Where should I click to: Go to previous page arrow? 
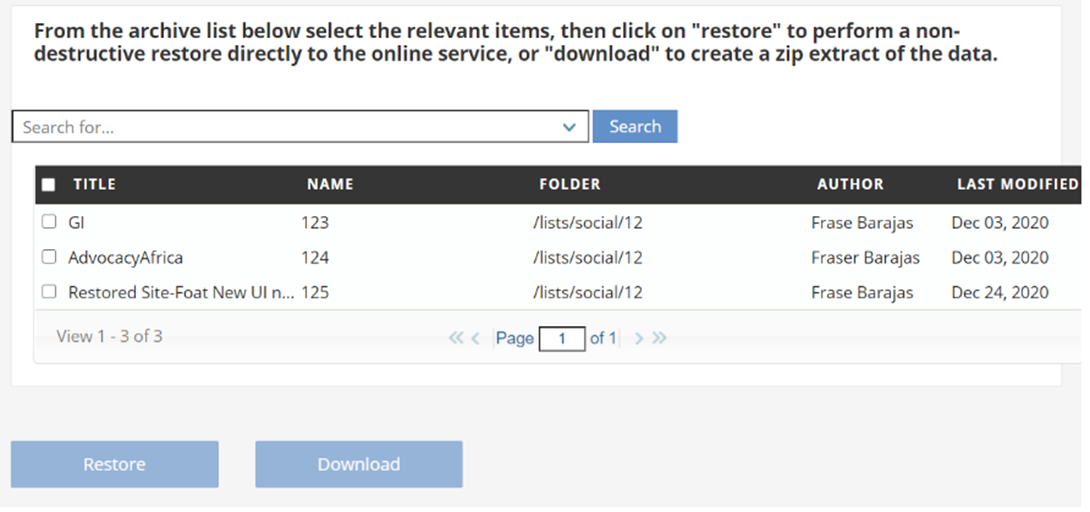475,338
